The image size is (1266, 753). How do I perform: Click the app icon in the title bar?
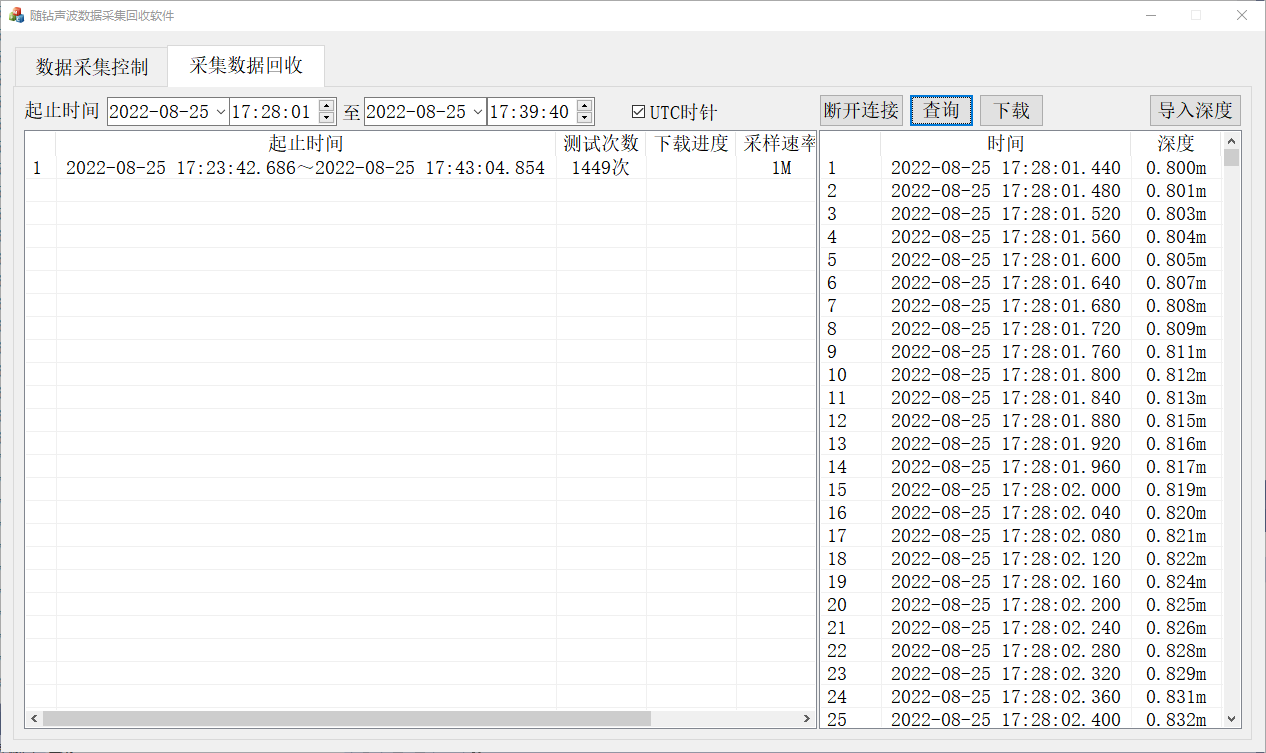tap(16, 15)
